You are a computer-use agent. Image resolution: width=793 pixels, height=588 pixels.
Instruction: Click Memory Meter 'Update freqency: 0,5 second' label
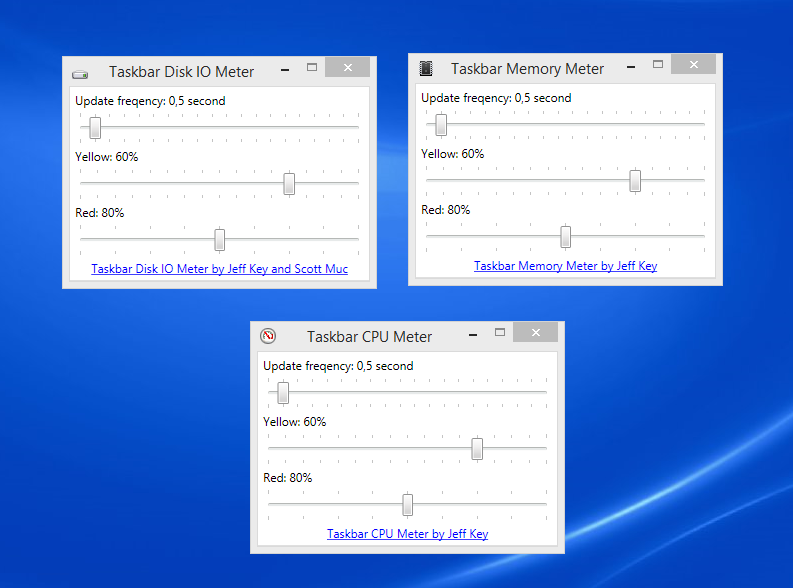click(496, 98)
